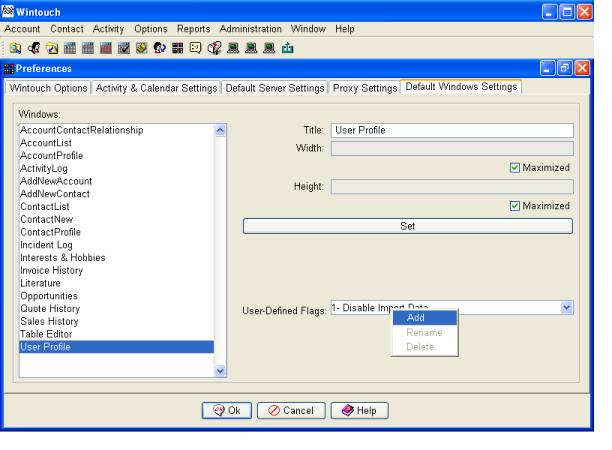Select AddNewContact in Windows list
Viewport: 612px width, 450px height.
[117, 194]
